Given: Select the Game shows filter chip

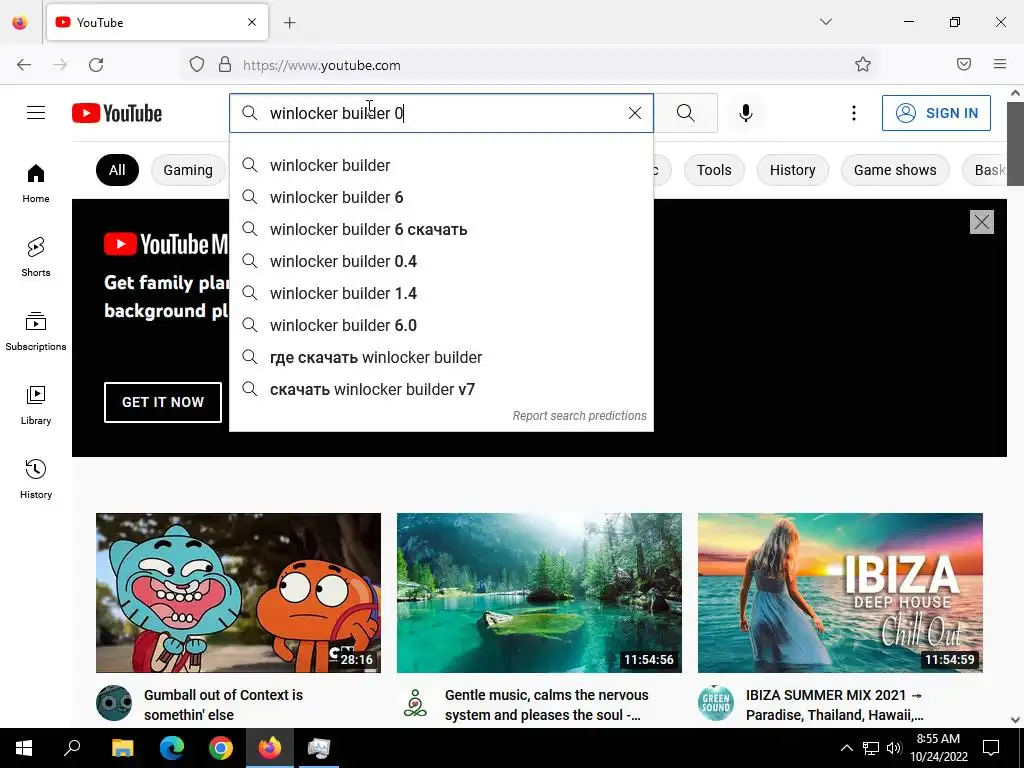Looking at the screenshot, I should pyautogui.click(x=895, y=170).
